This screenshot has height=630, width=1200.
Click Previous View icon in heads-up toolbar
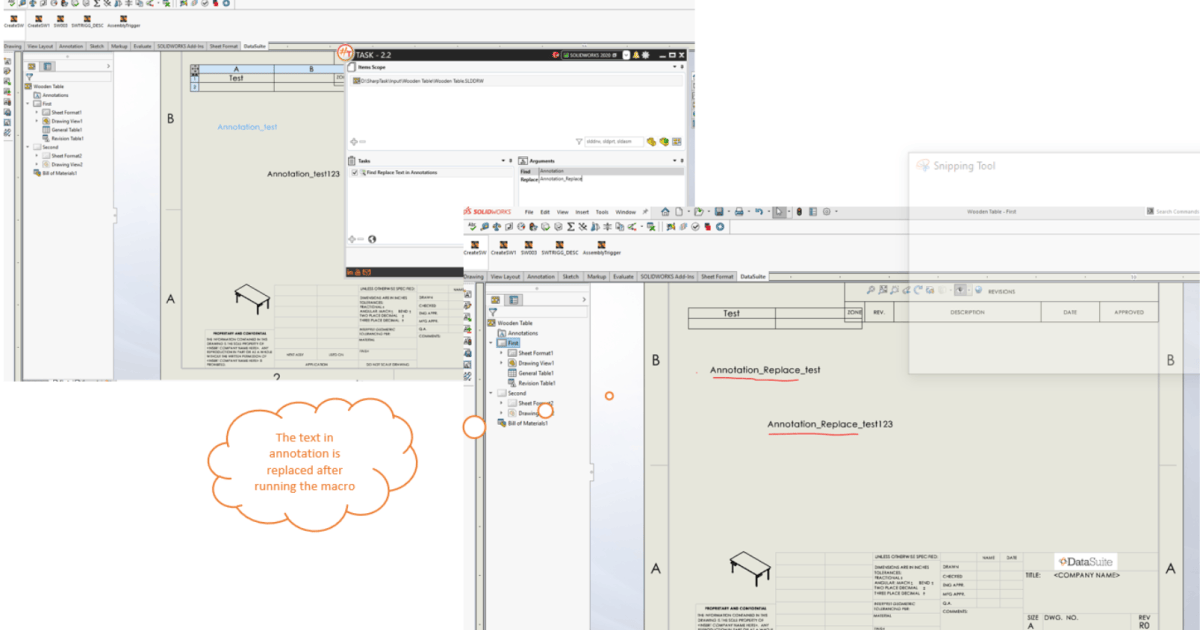[x=906, y=290]
